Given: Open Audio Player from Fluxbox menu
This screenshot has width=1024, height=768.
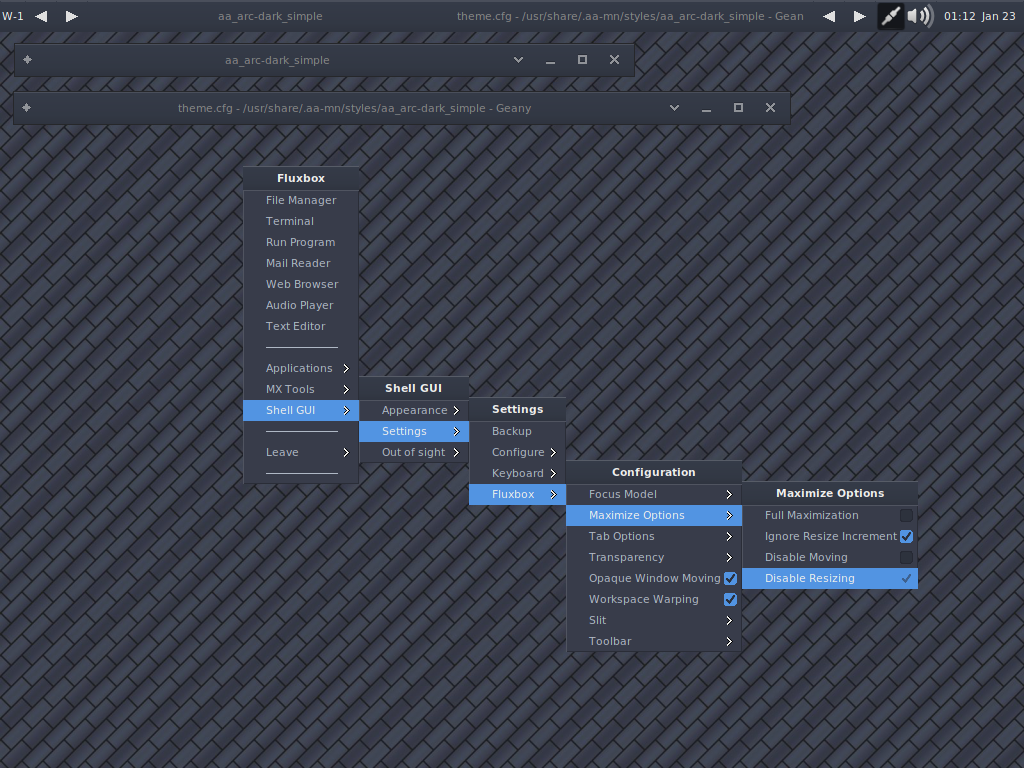Looking at the screenshot, I should click(x=301, y=305).
